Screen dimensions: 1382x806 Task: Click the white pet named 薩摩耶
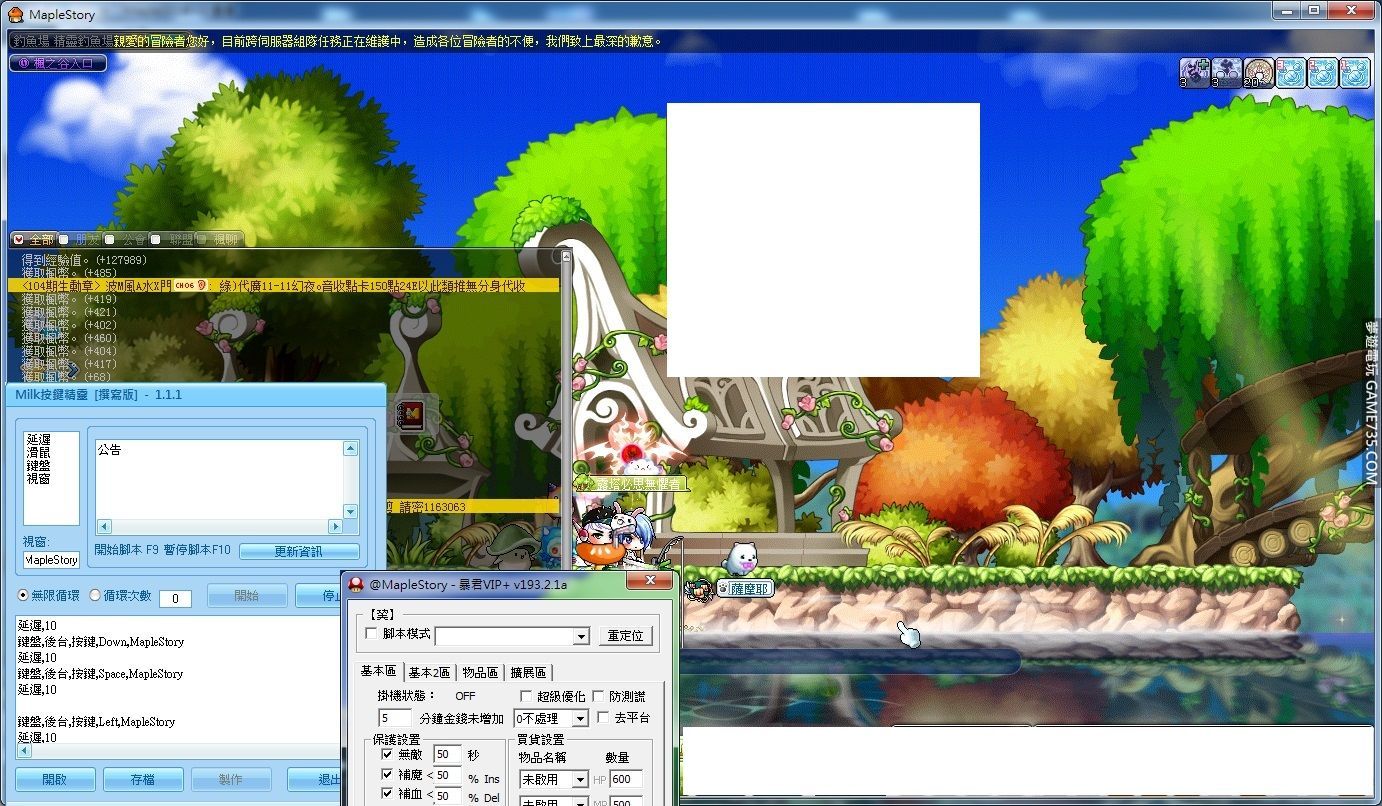point(741,558)
